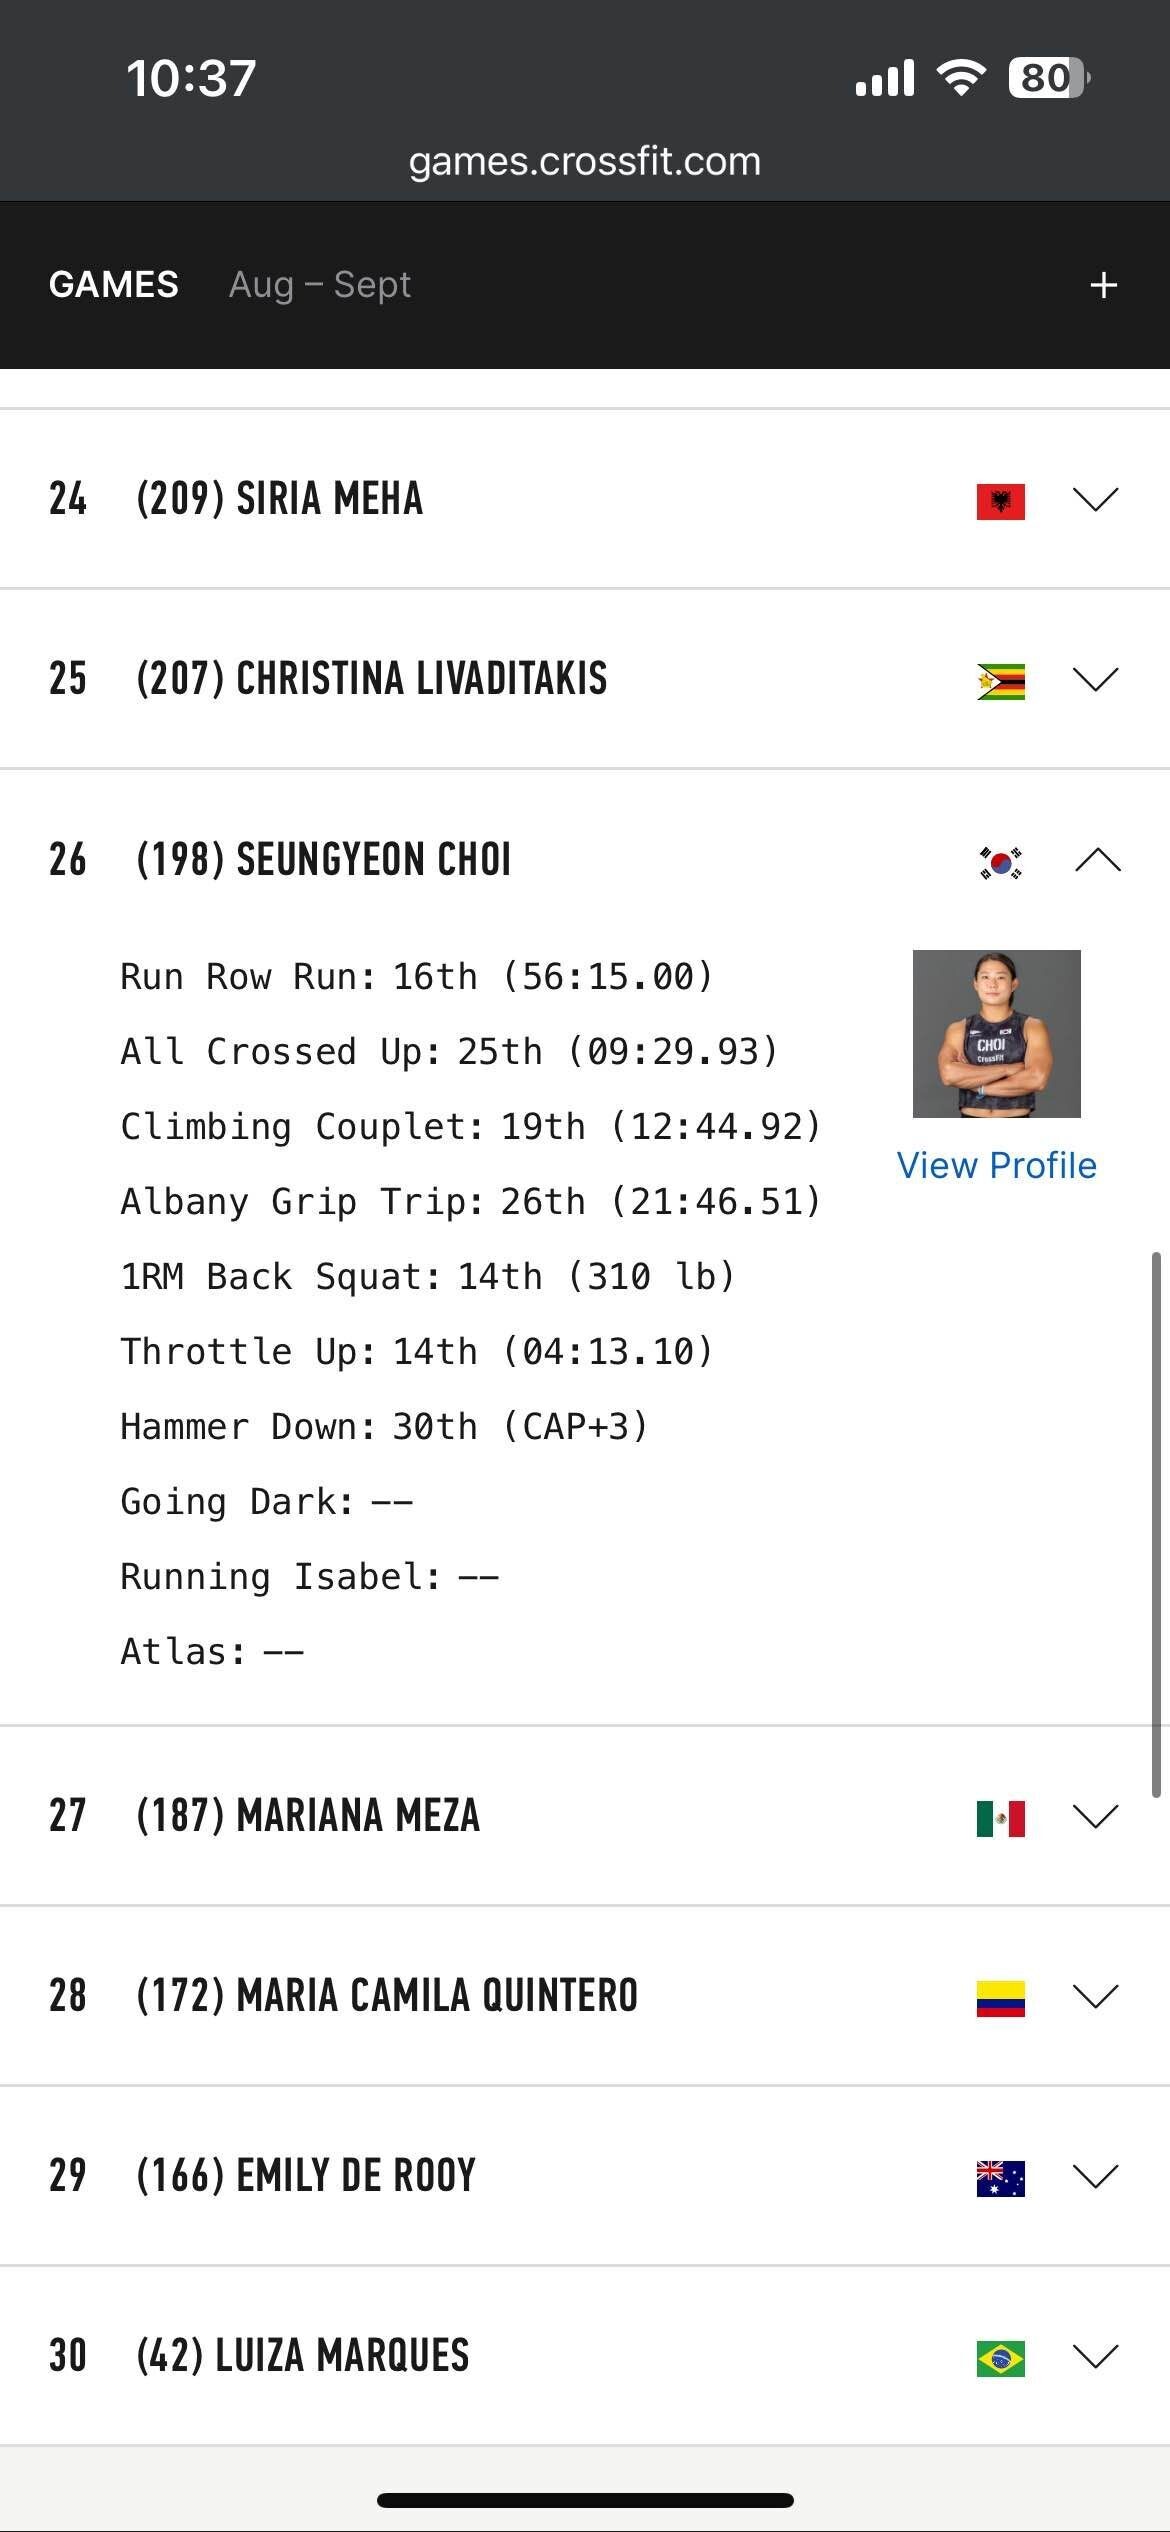This screenshot has height=2532, width=1170.
Task: Tap Seungyeon Choi's athlete photo
Action: coord(996,1033)
